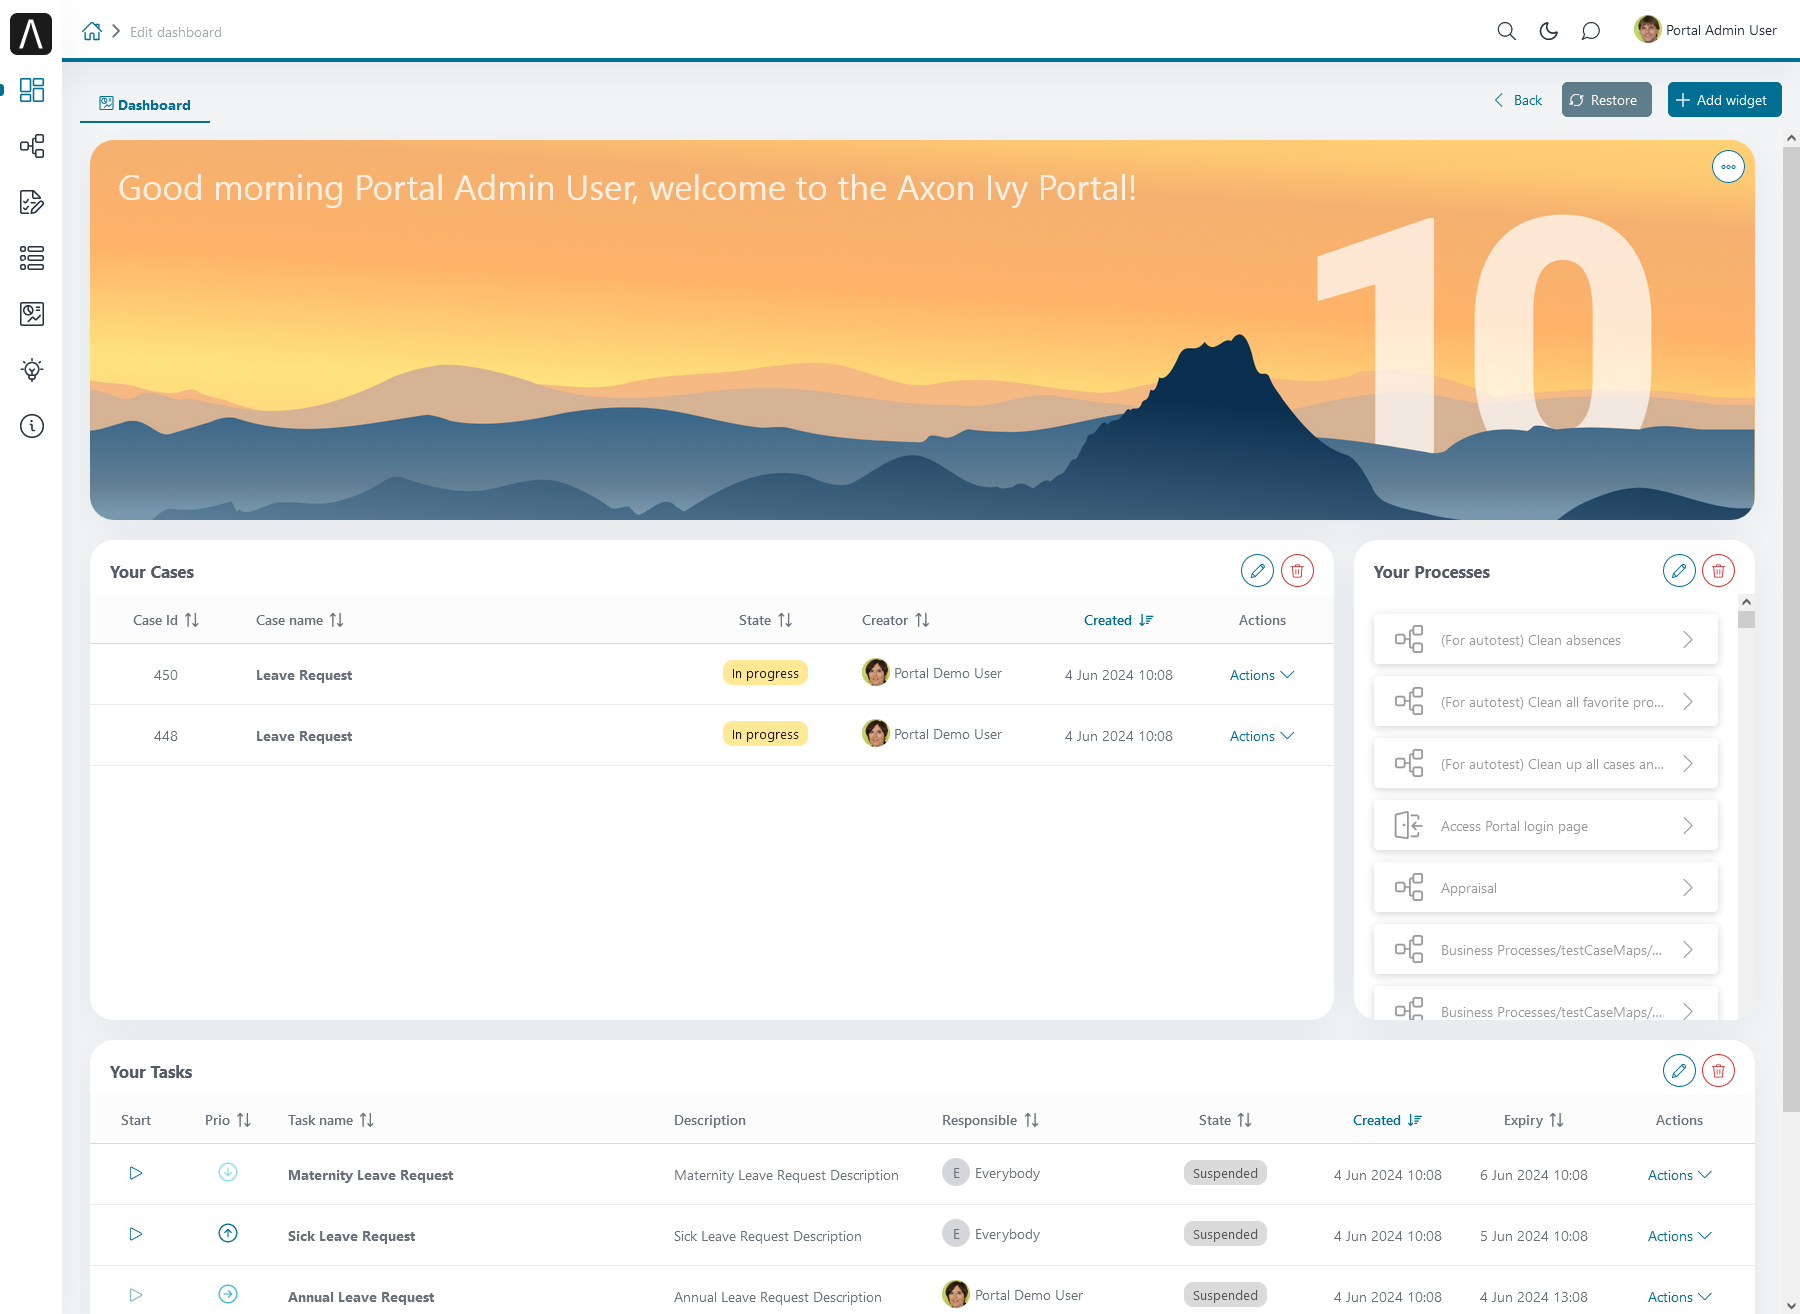
Task: Expand Actions for Annual Leave Request
Action: point(1680,1297)
